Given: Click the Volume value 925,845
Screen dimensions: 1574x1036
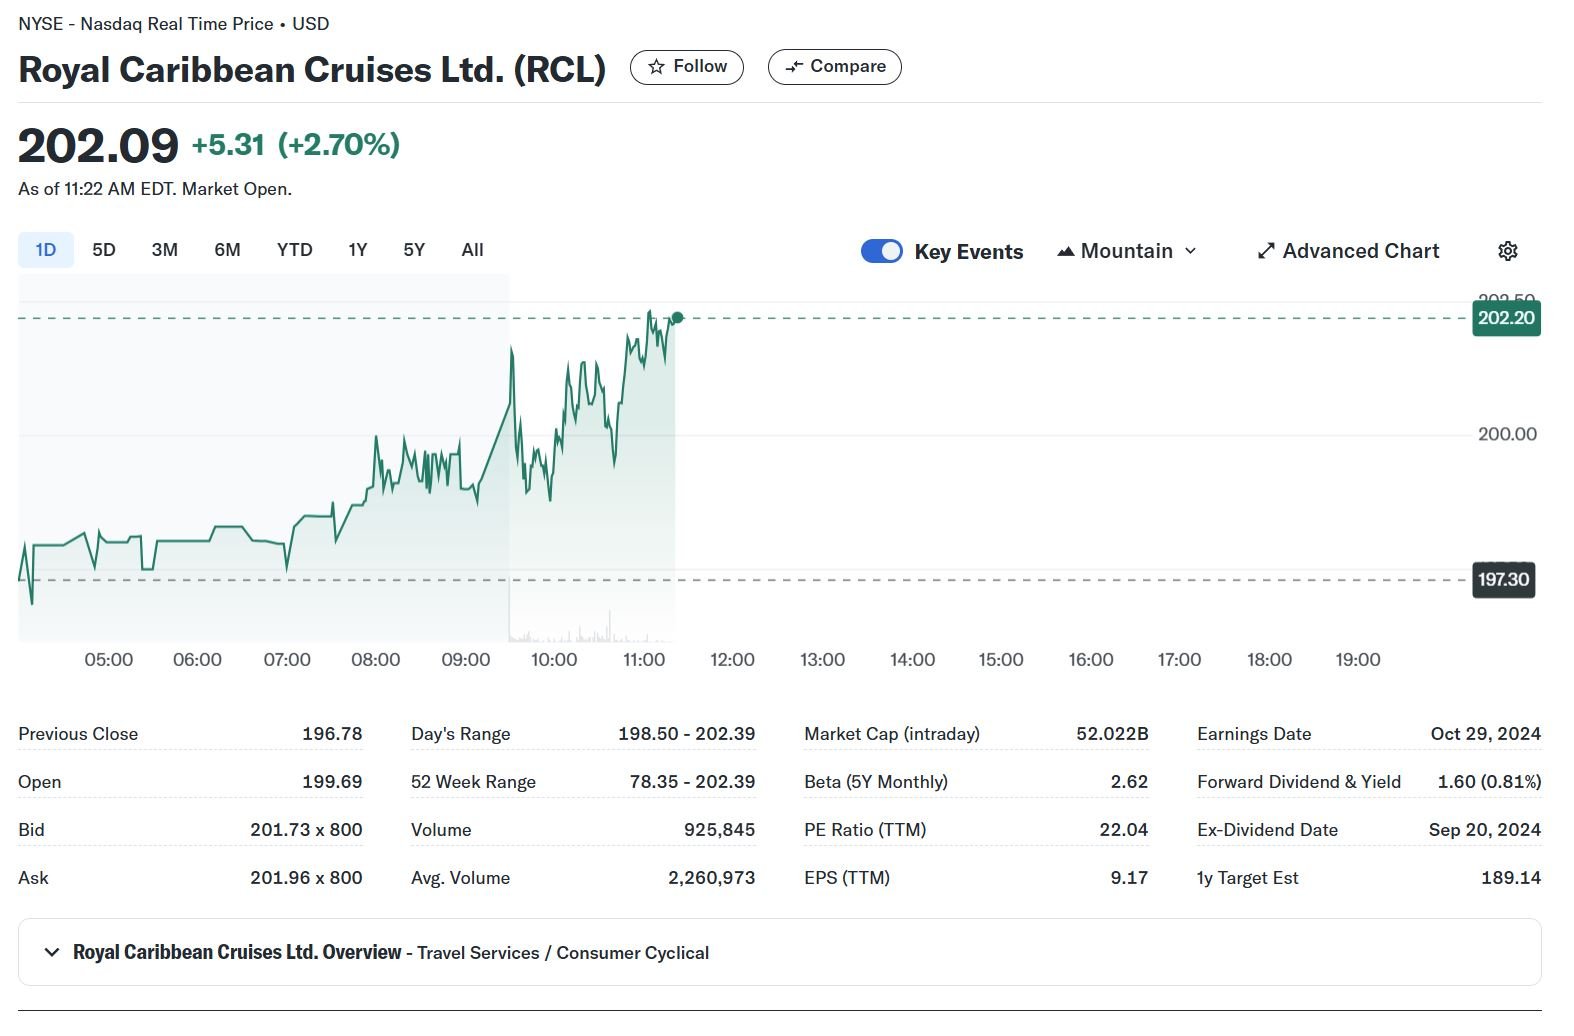Looking at the screenshot, I should [720, 830].
